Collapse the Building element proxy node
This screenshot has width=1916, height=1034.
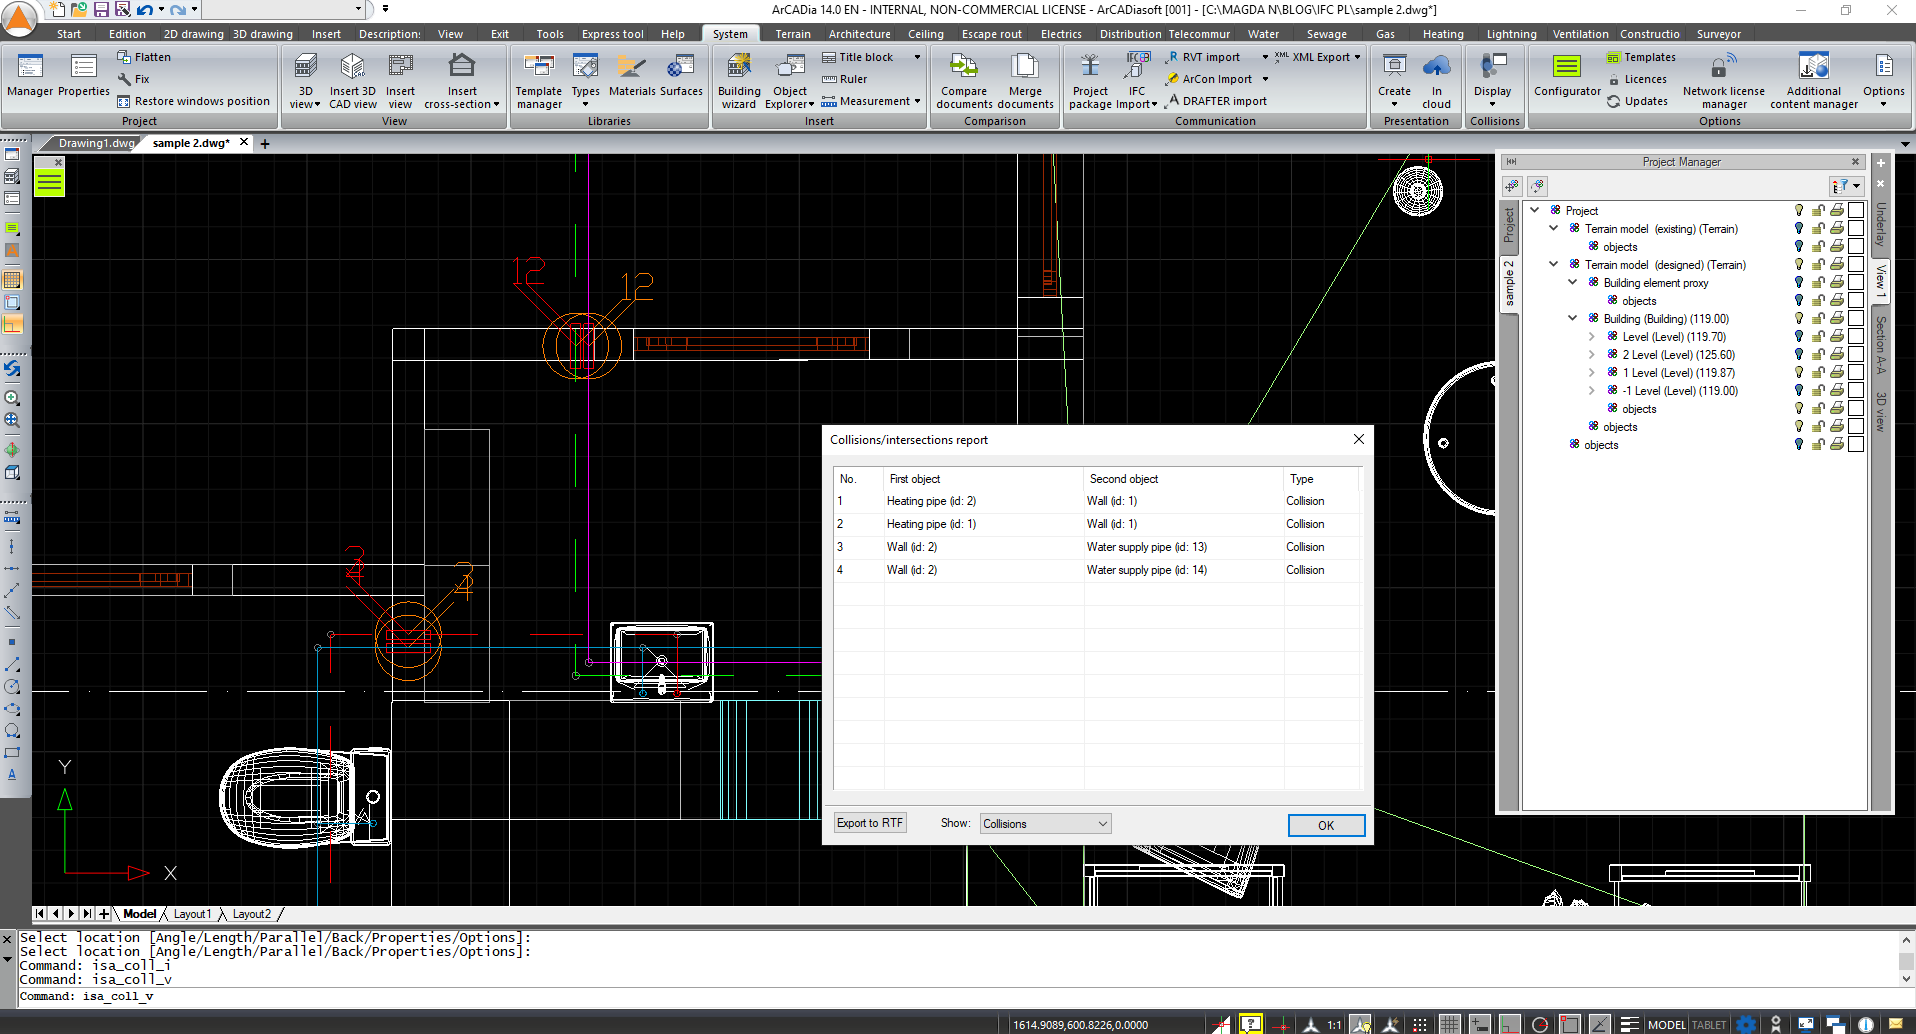tap(1572, 282)
